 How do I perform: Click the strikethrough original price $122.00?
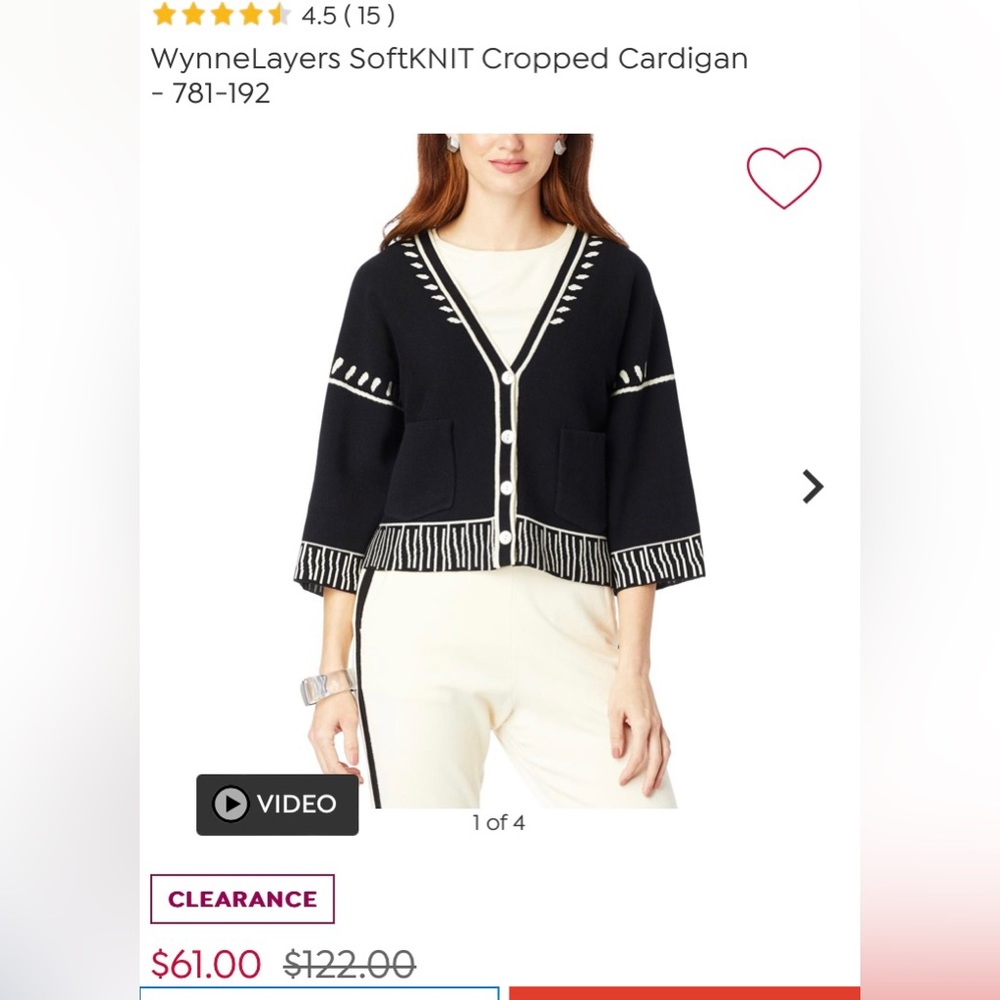point(348,963)
